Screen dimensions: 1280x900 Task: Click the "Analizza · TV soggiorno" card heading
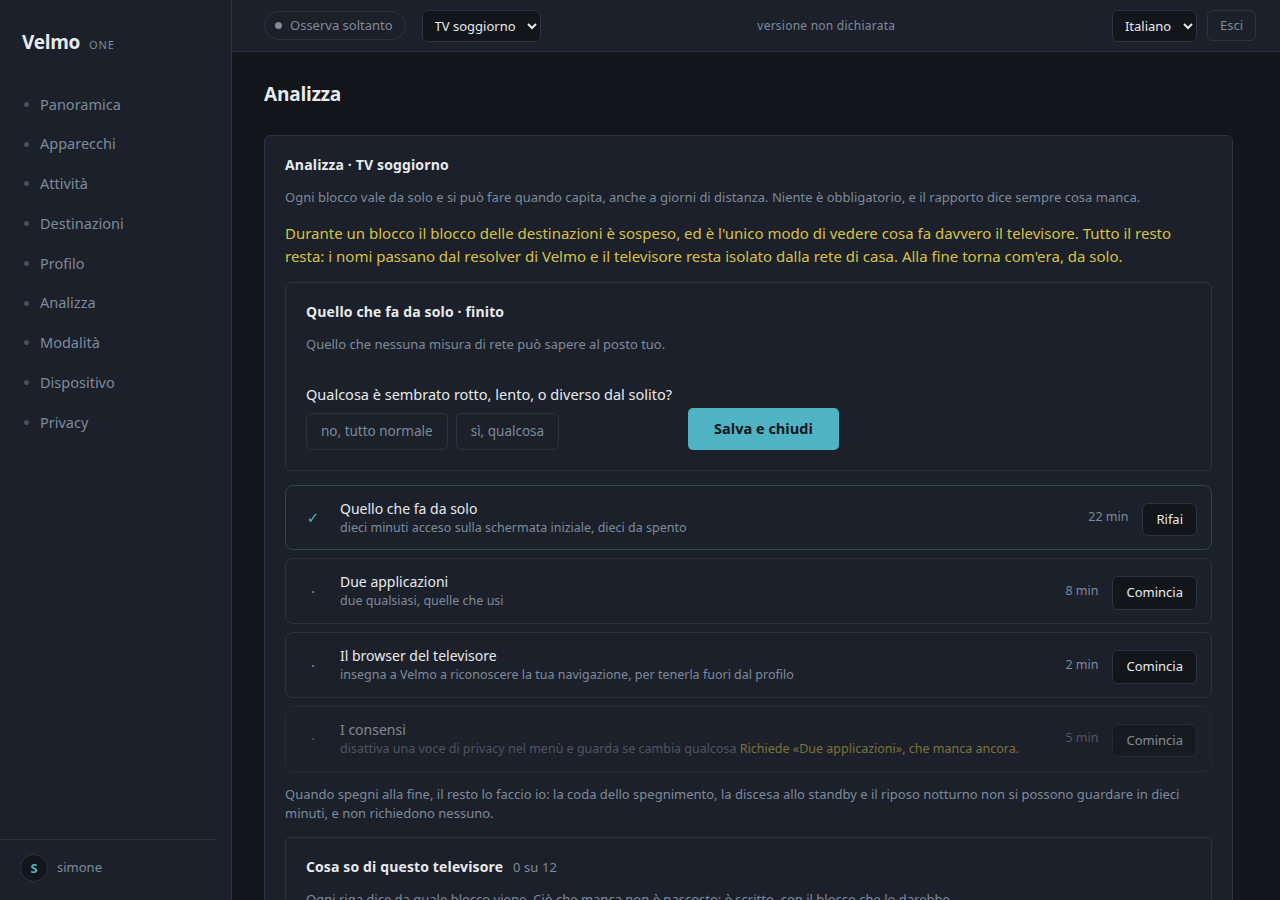(x=367, y=165)
